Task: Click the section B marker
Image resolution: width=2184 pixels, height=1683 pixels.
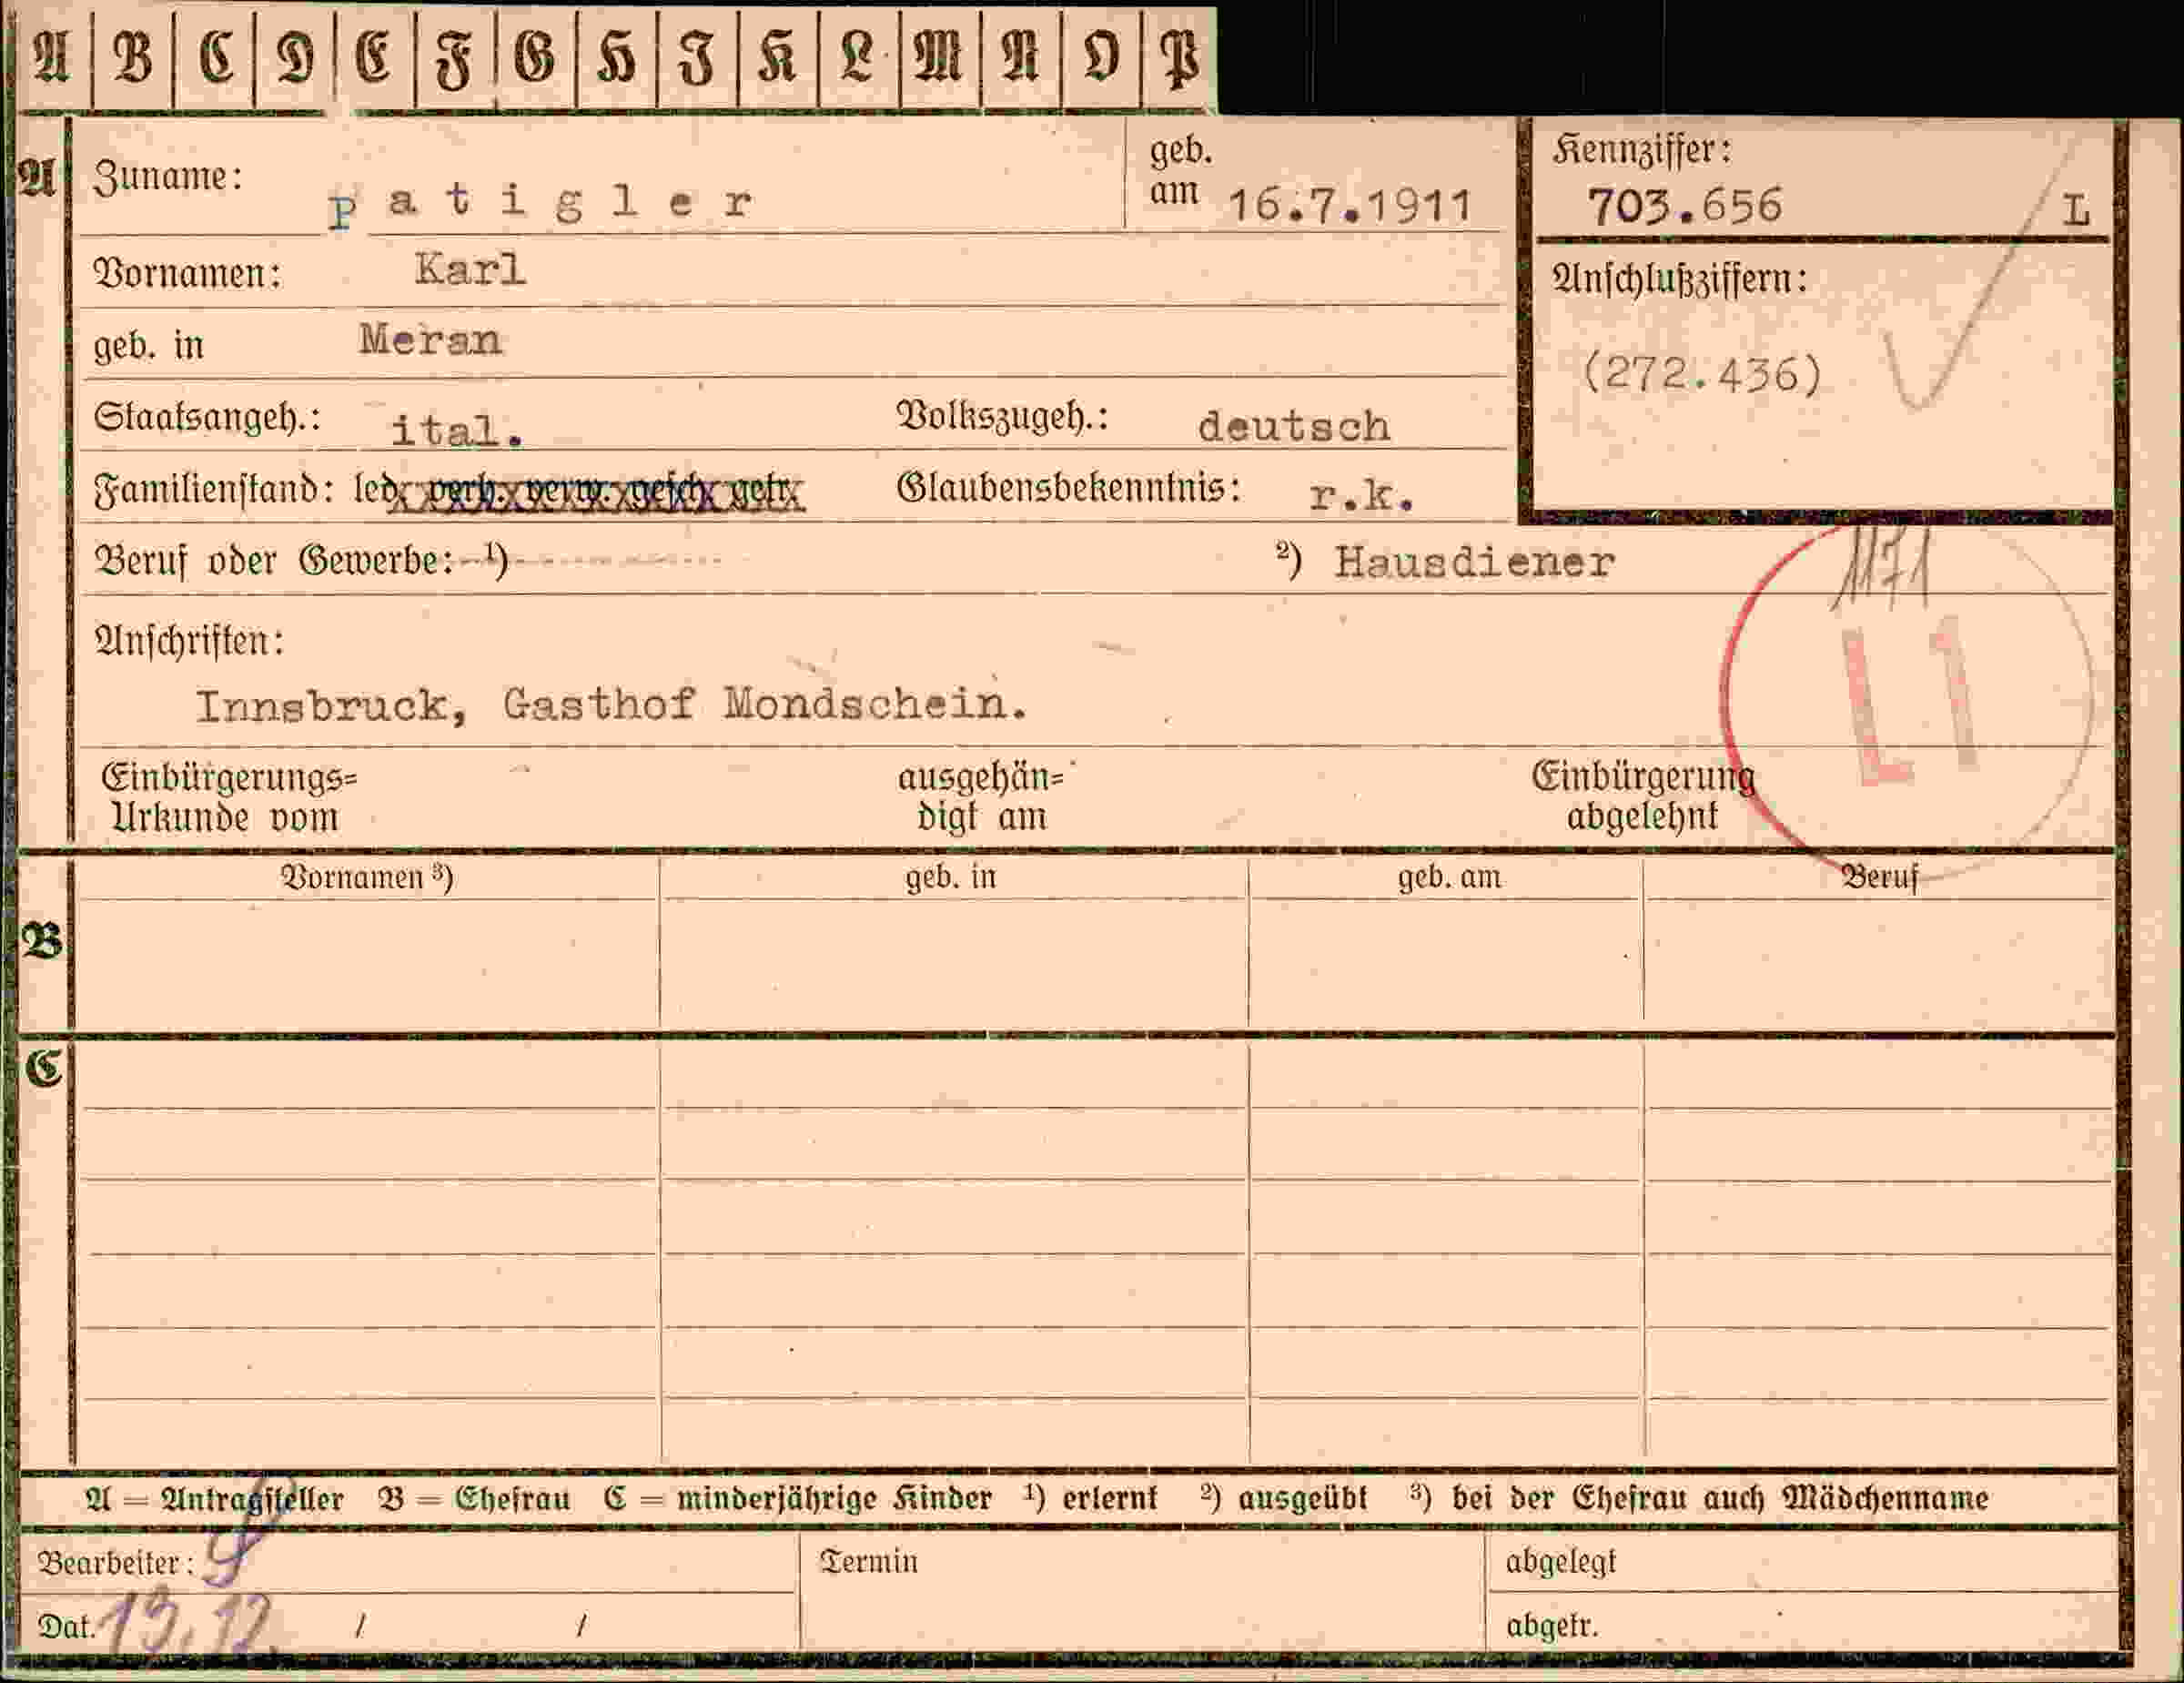Action: tap(42, 941)
